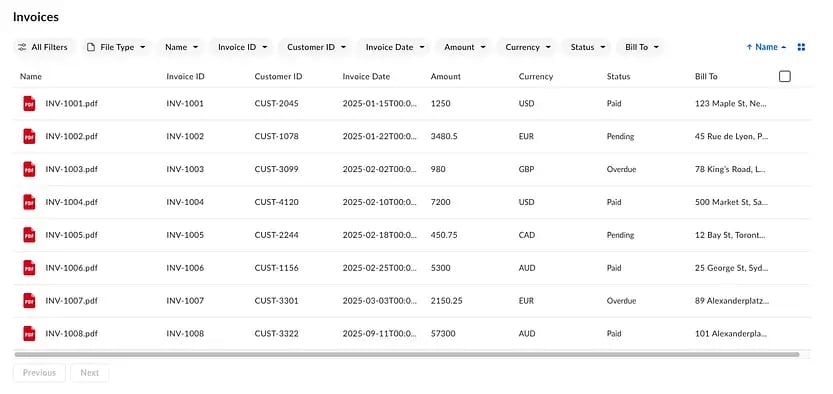The width and height of the screenshot is (833, 394).
Task: Click PDF icon of INV-1006.pdf
Action: pos(29,268)
